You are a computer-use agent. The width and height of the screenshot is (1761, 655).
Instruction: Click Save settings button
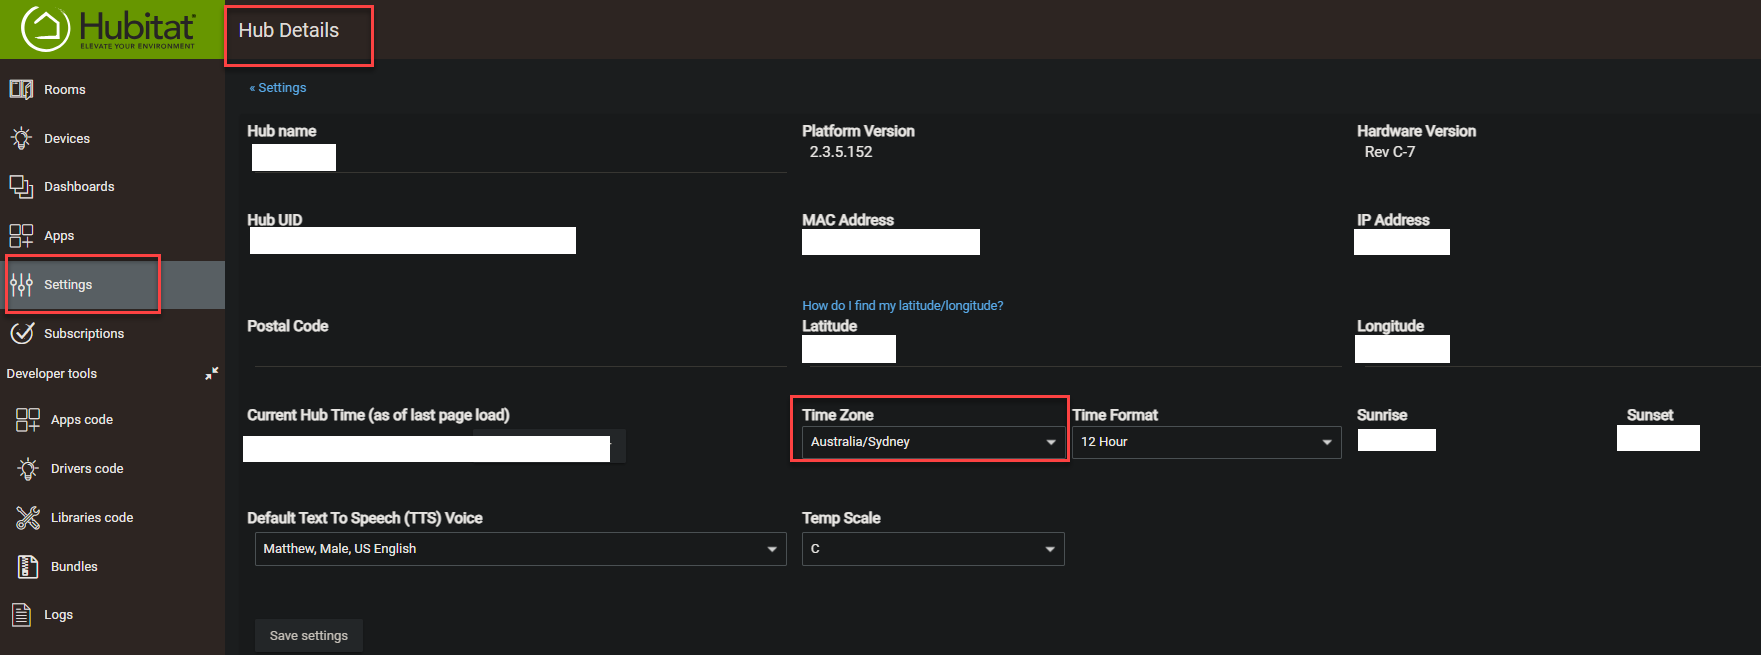(309, 635)
